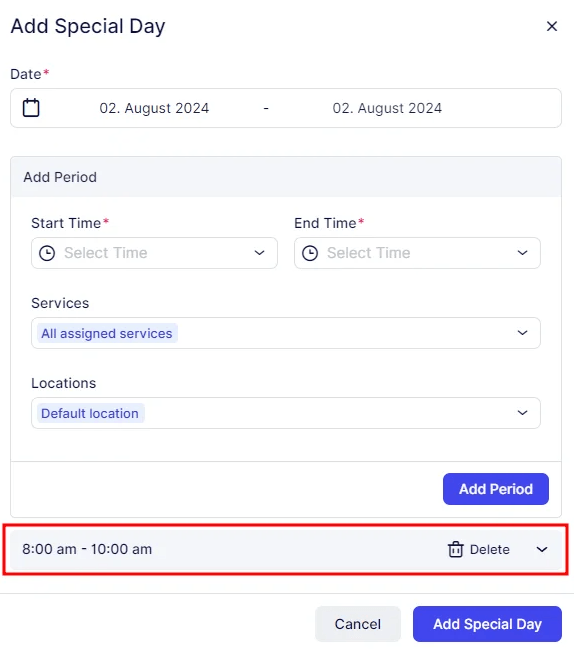Delete the 8:00 am - 10:00 am period
The height and width of the screenshot is (664, 574).
(479, 549)
